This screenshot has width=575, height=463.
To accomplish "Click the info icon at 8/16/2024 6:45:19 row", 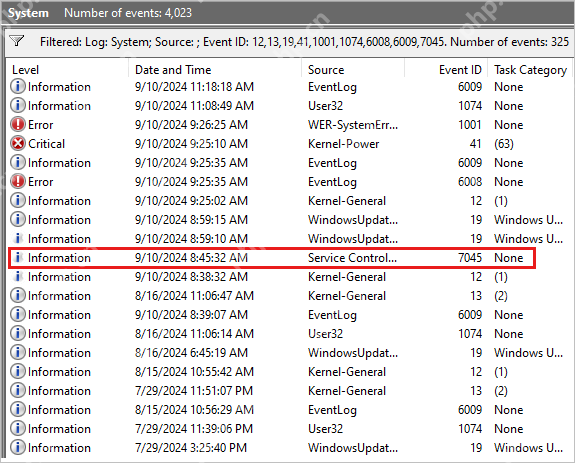I will point(18,353).
